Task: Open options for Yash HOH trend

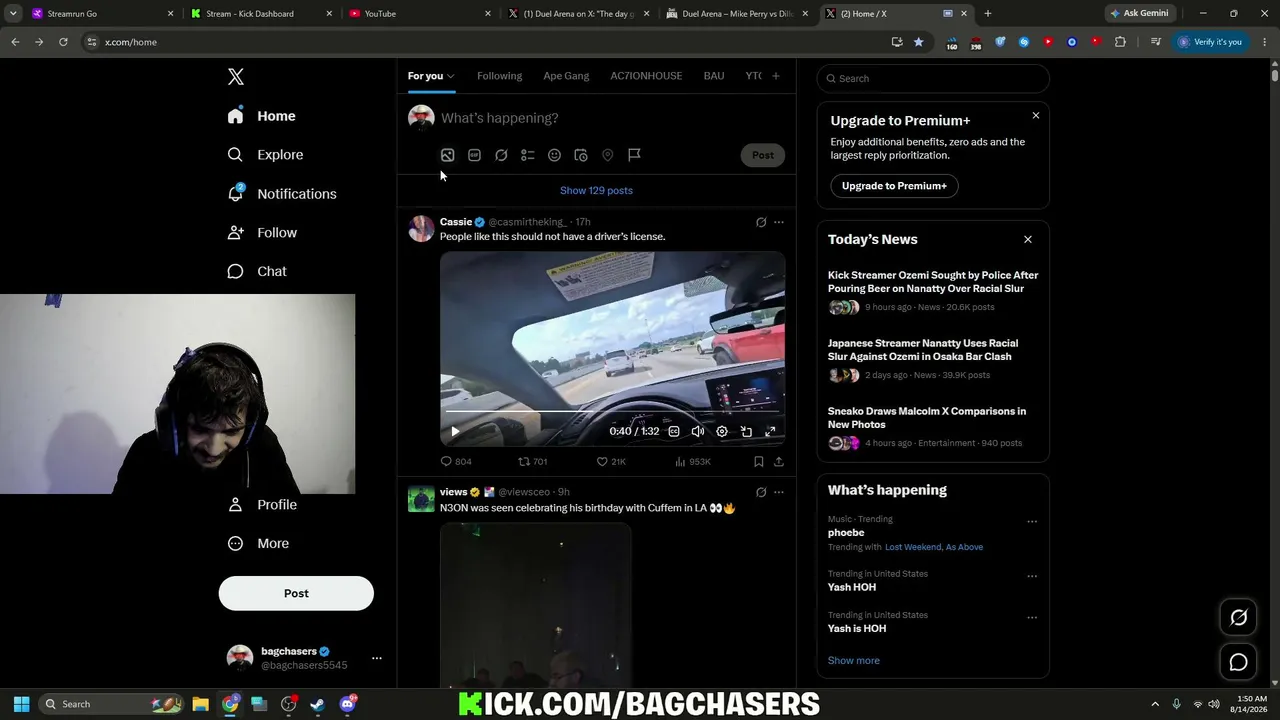Action: click(x=1032, y=576)
